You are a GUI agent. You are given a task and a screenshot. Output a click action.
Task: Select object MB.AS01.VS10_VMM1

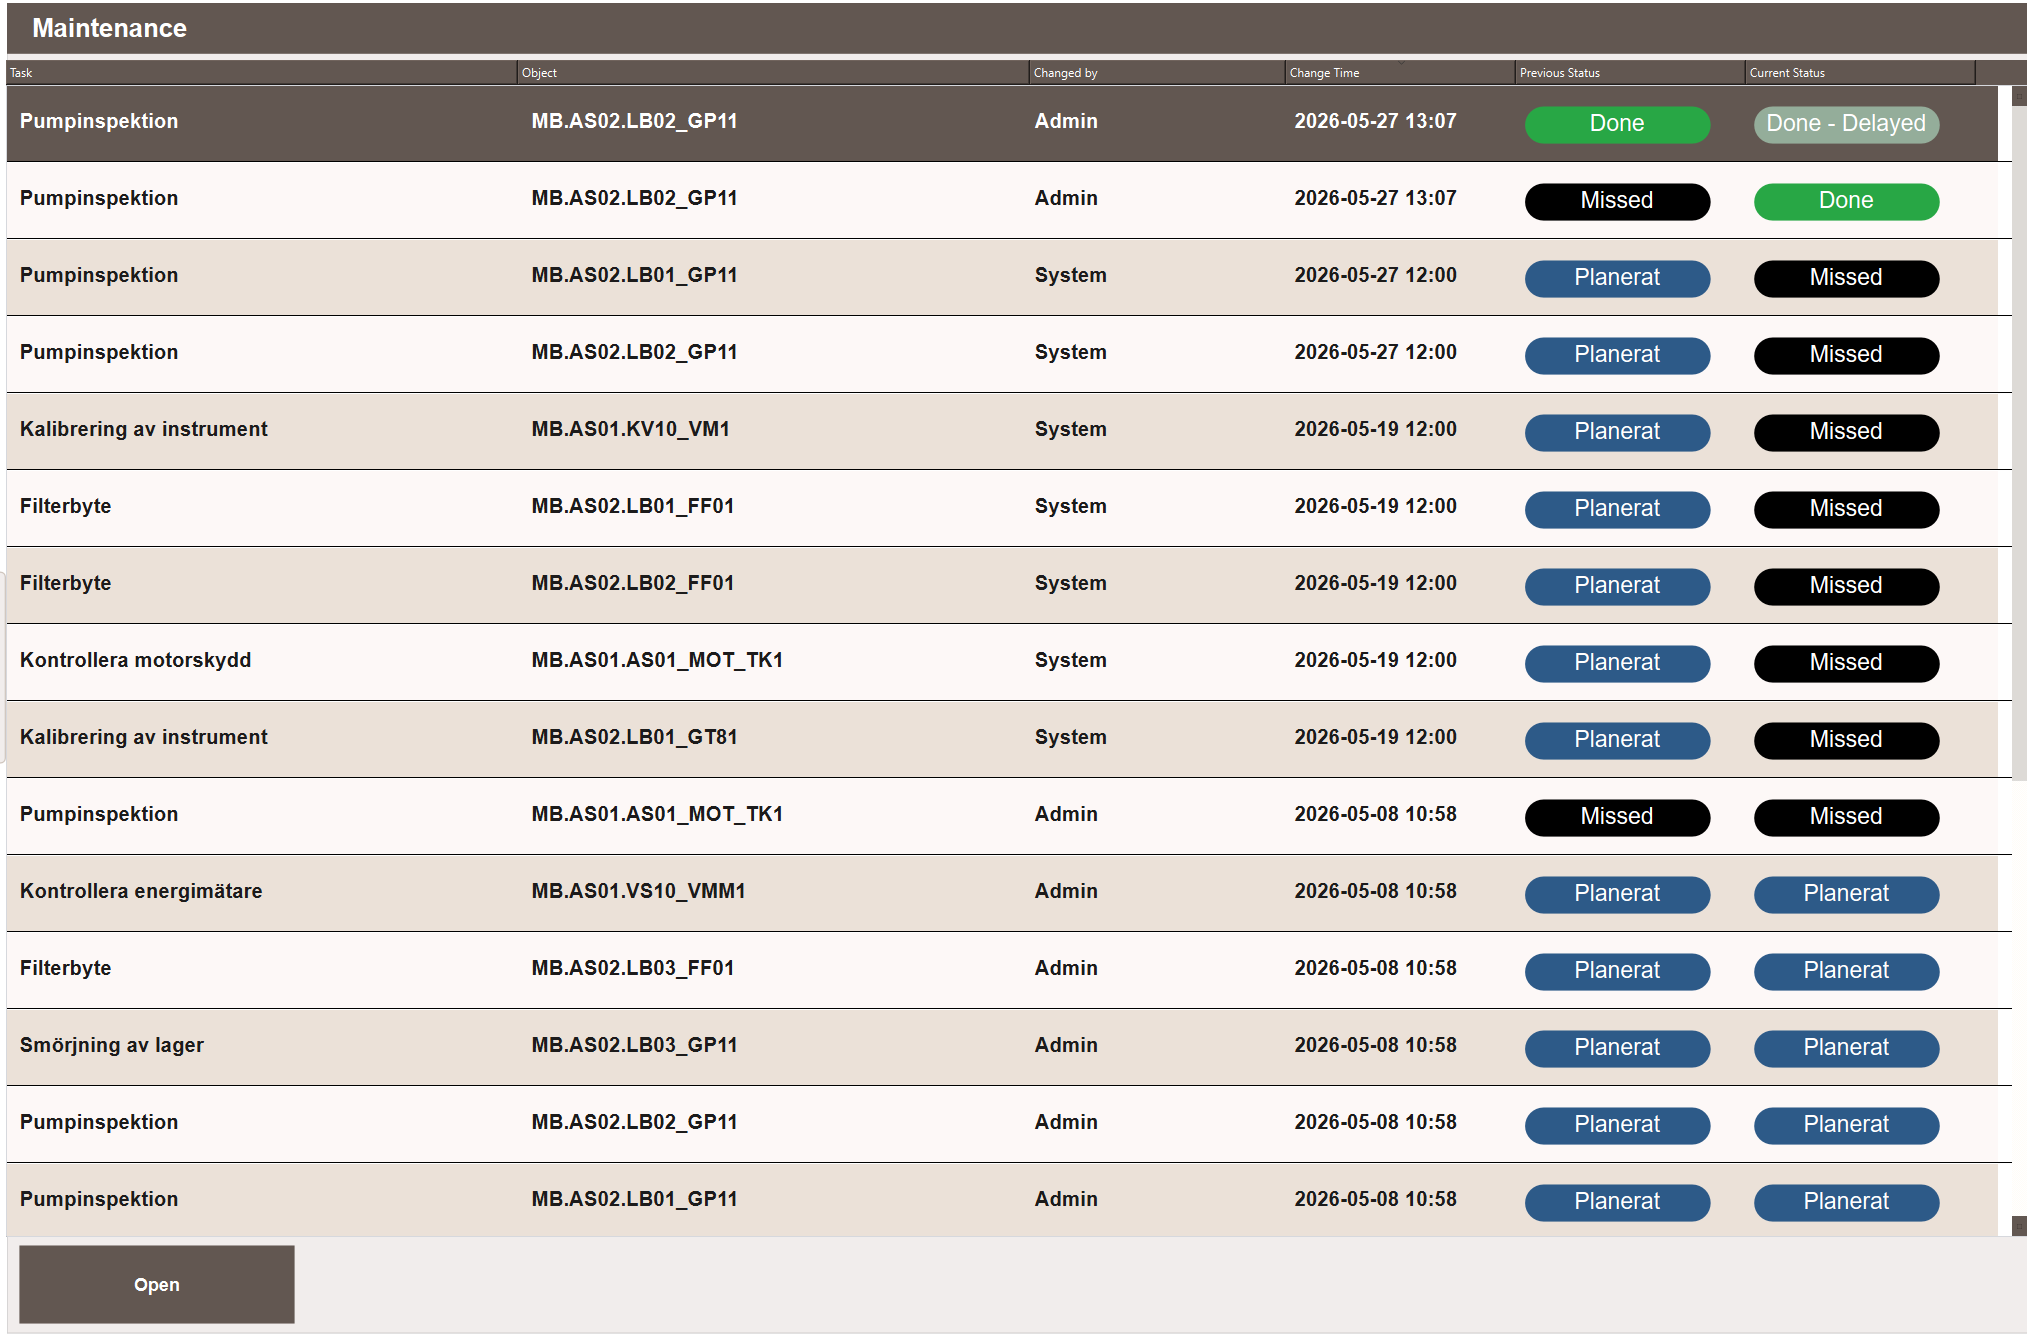638,891
